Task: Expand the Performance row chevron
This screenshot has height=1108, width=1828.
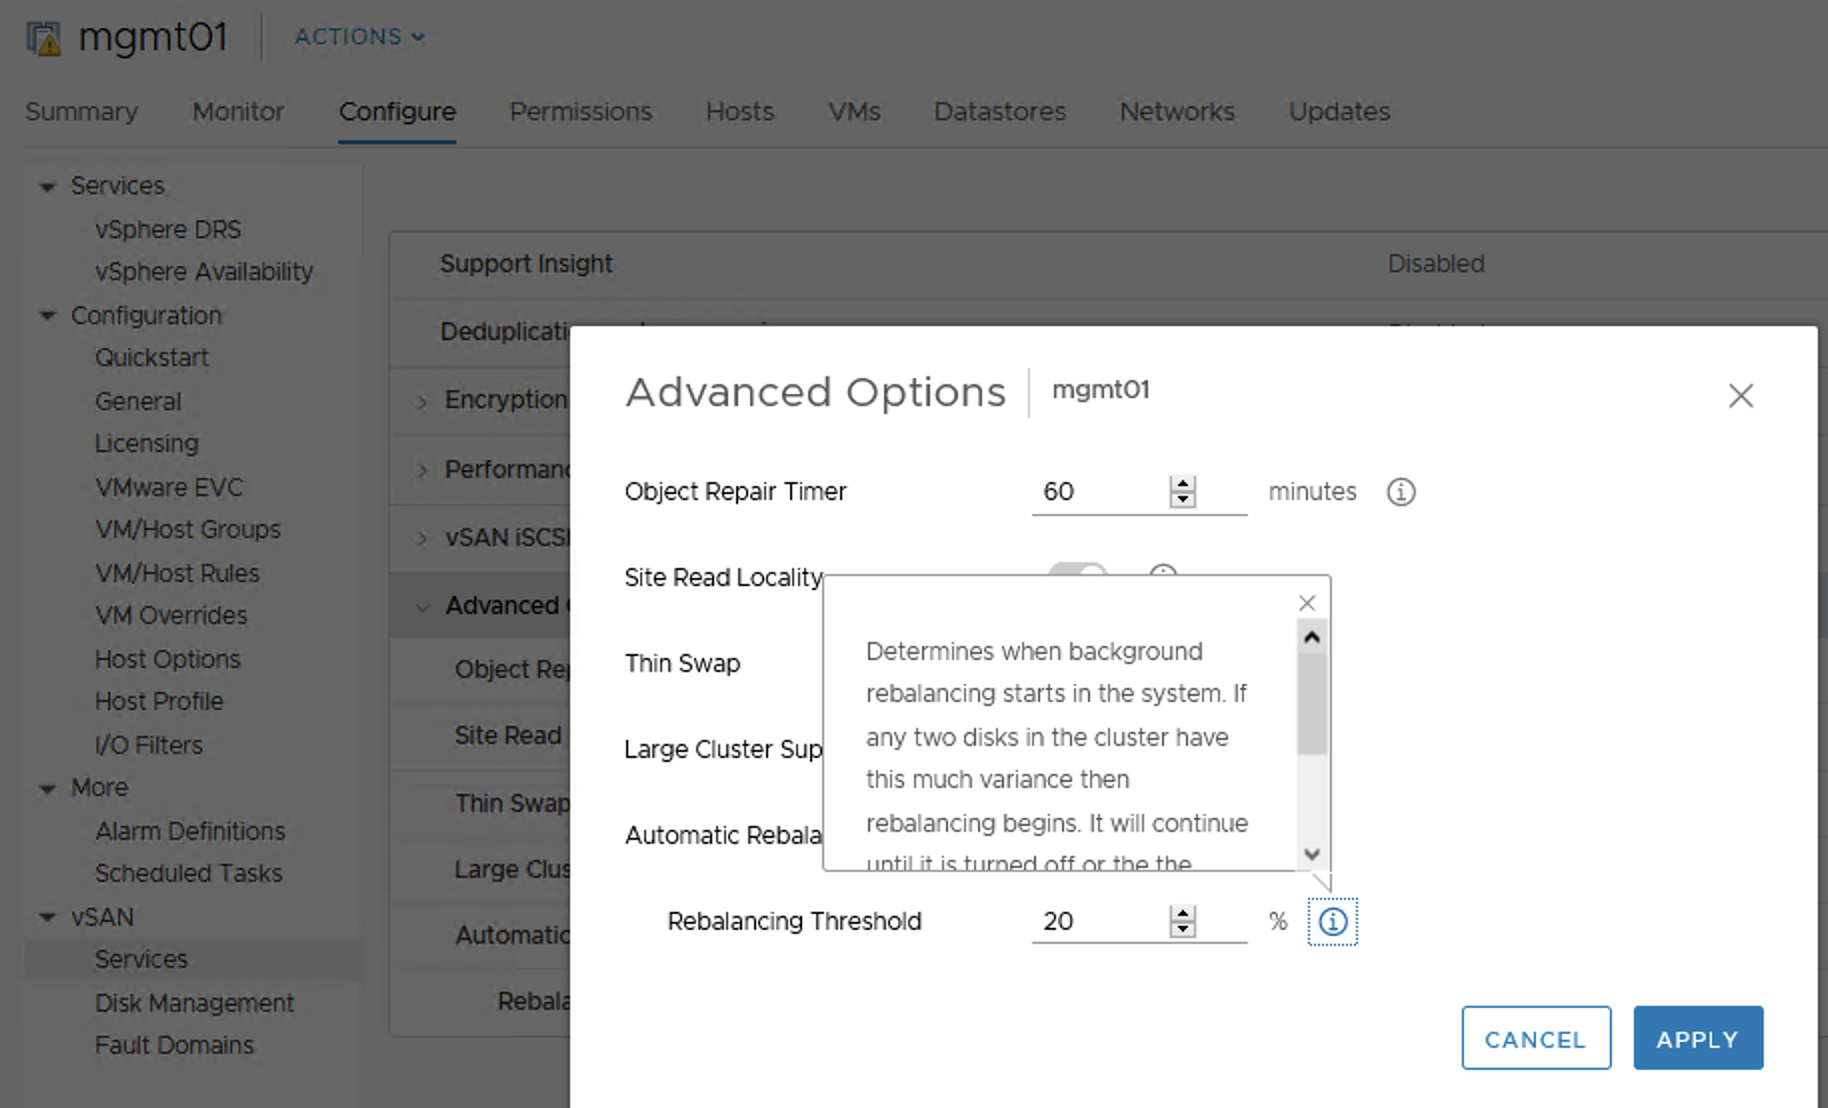Action: (422, 470)
